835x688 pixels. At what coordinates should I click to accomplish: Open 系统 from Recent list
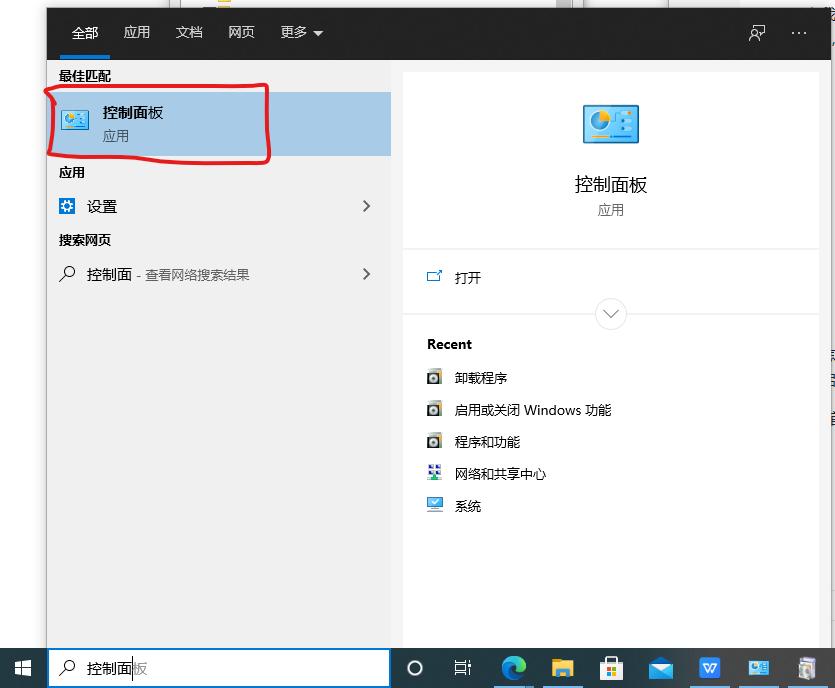[466, 505]
